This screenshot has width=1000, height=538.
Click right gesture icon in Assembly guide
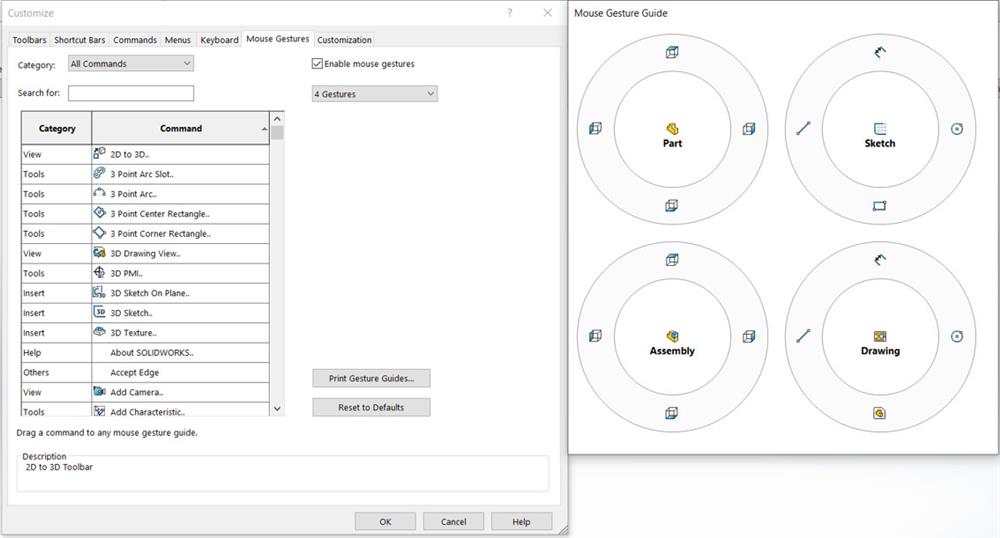coord(749,336)
